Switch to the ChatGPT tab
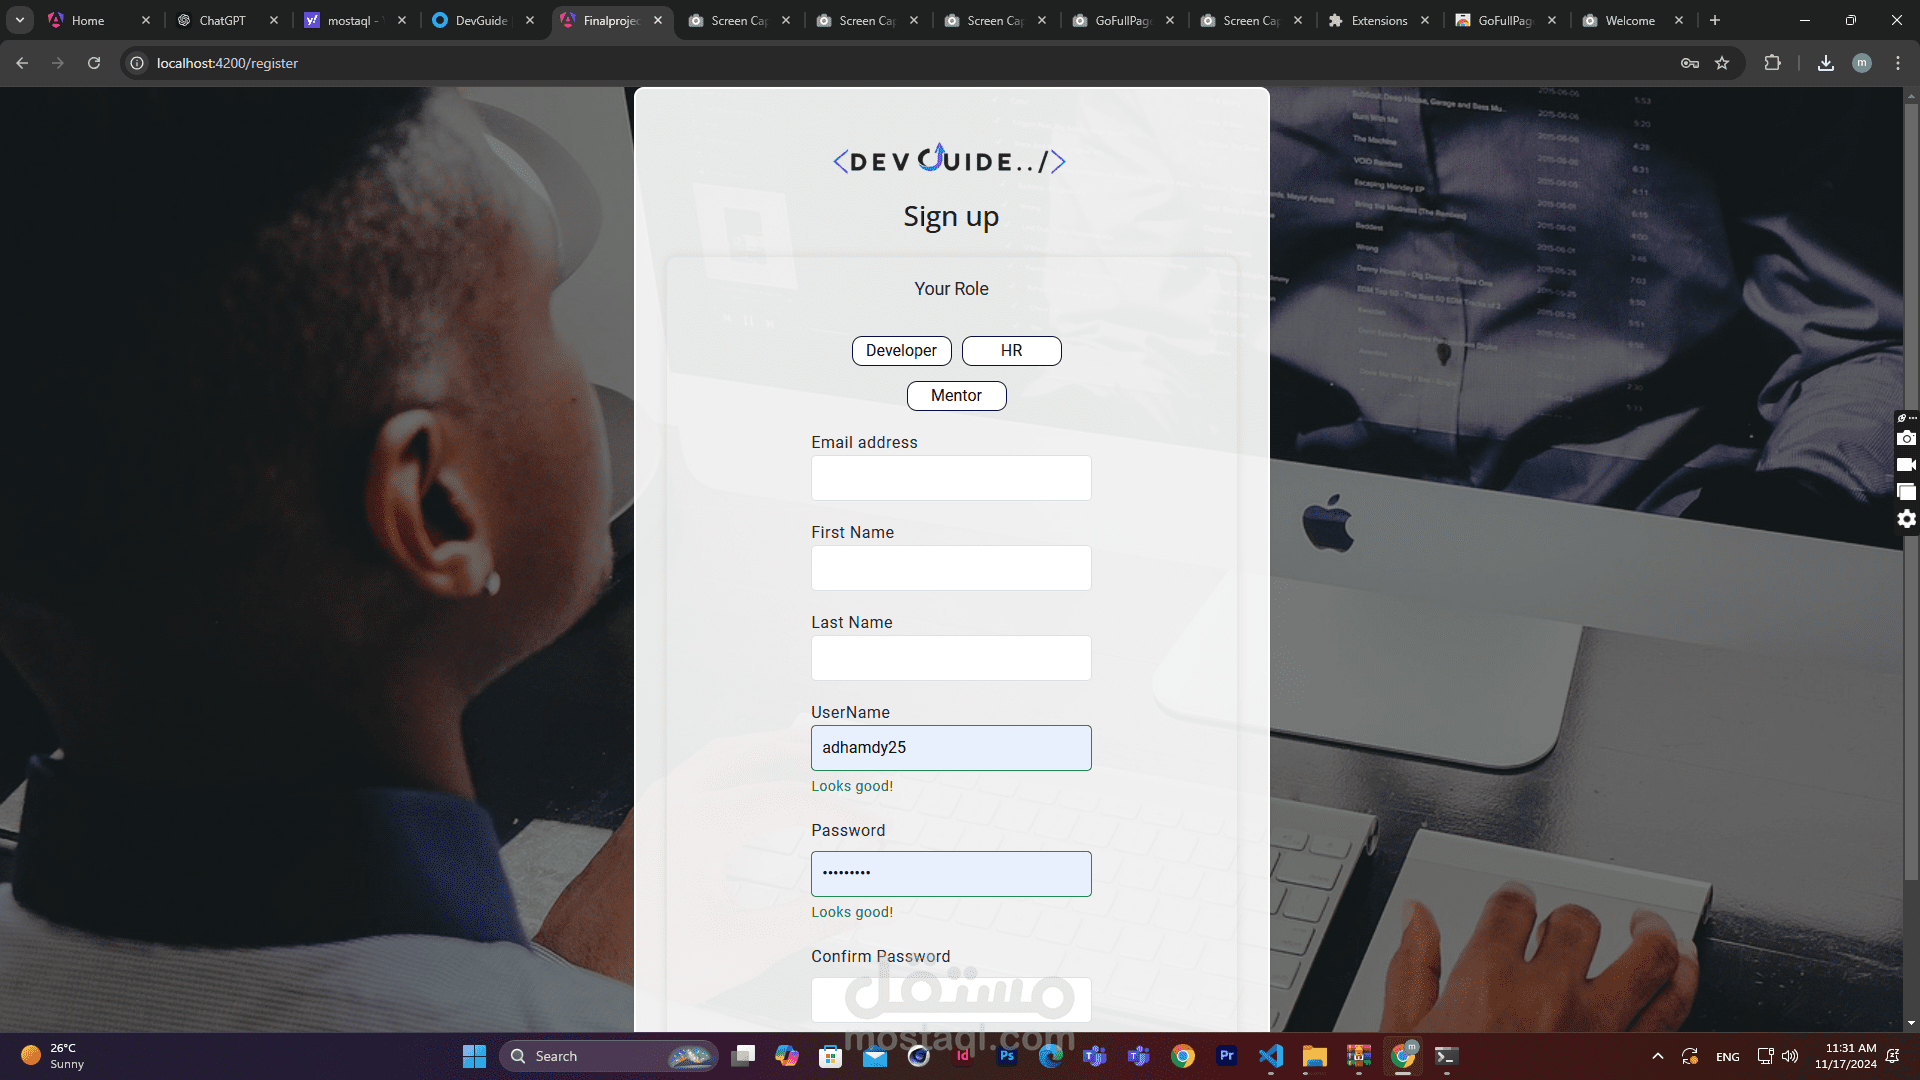 pyautogui.click(x=222, y=20)
